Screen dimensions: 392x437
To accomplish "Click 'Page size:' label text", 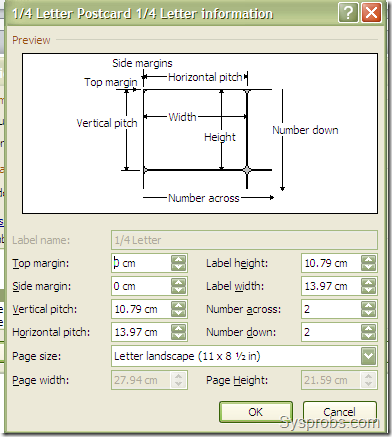I will pyautogui.click(x=37, y=356).
